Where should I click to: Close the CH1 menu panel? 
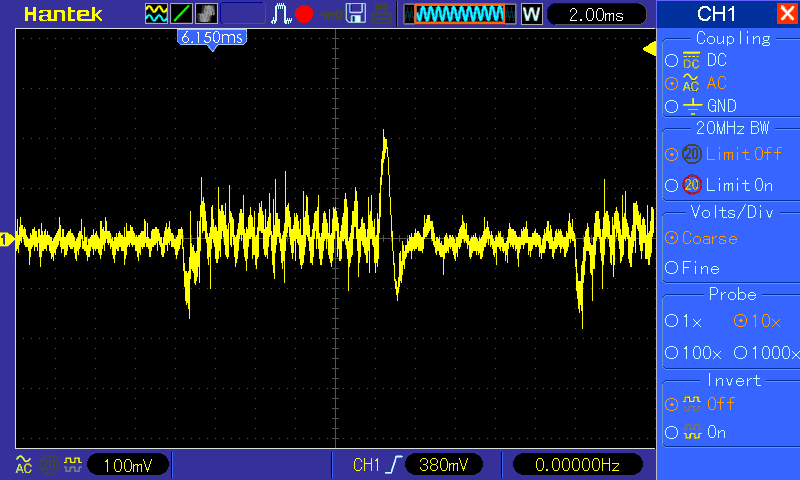click(x=787, y=13)
